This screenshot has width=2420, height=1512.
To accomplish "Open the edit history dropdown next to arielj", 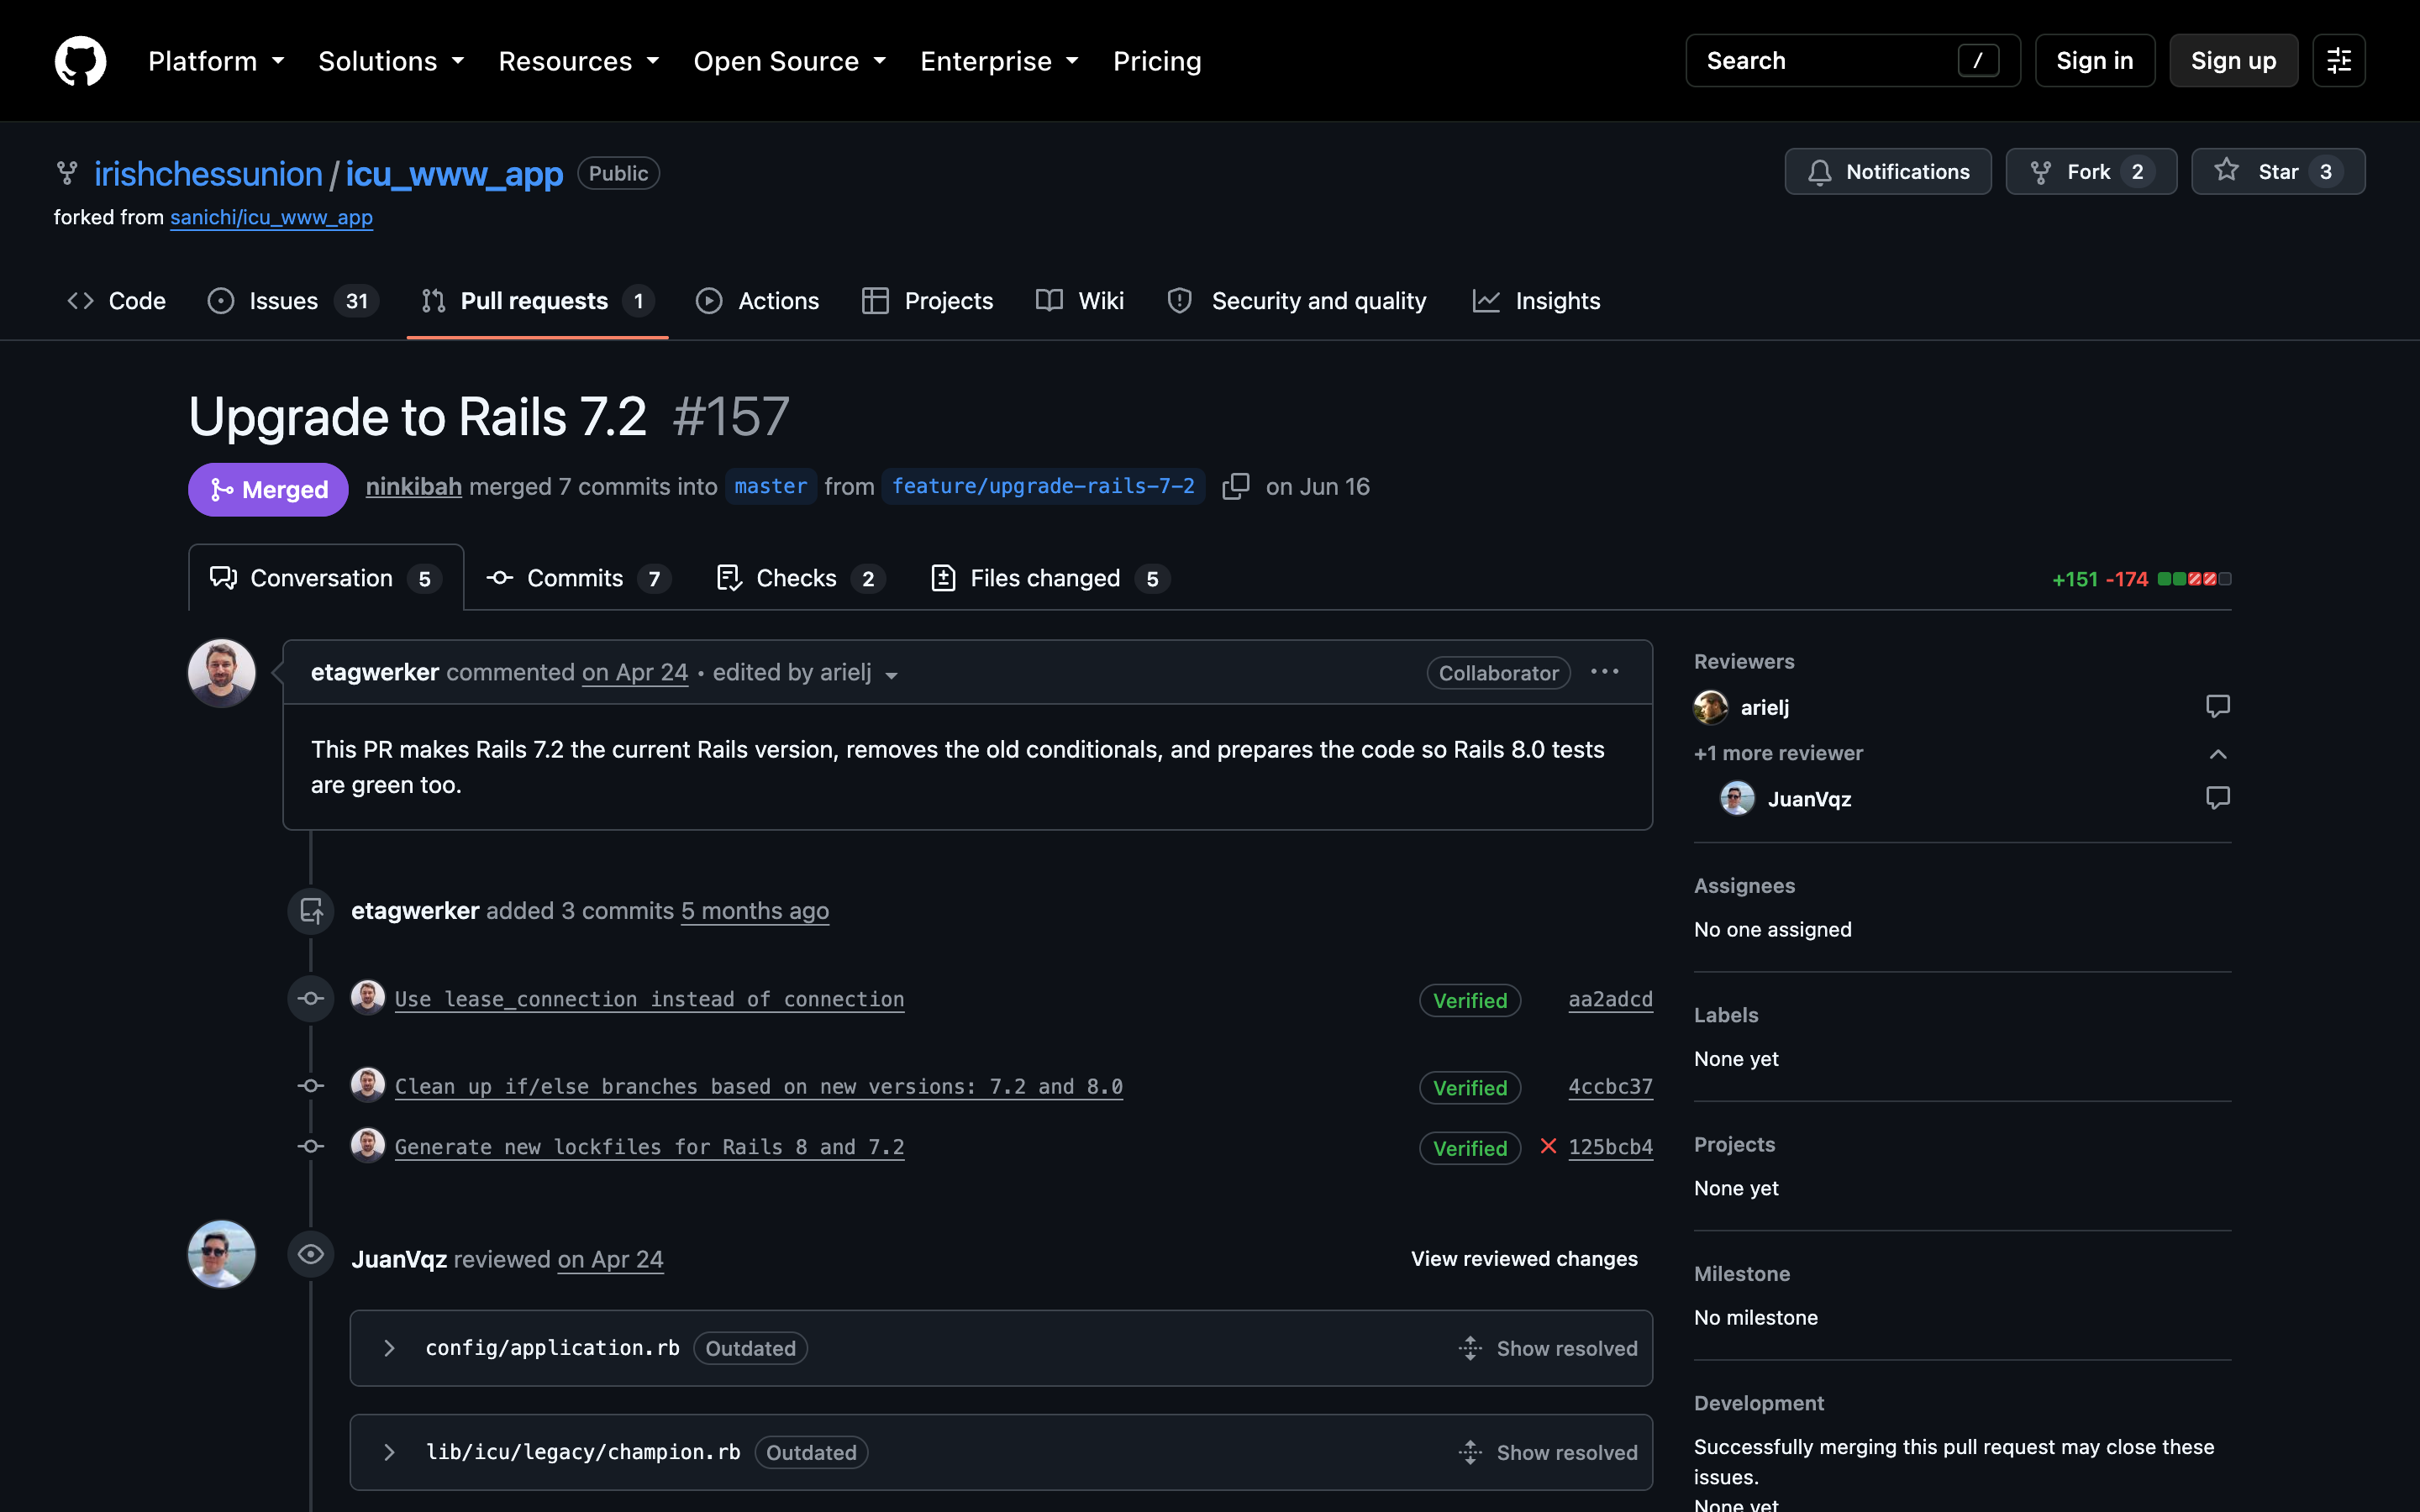I will click(891, 675).
